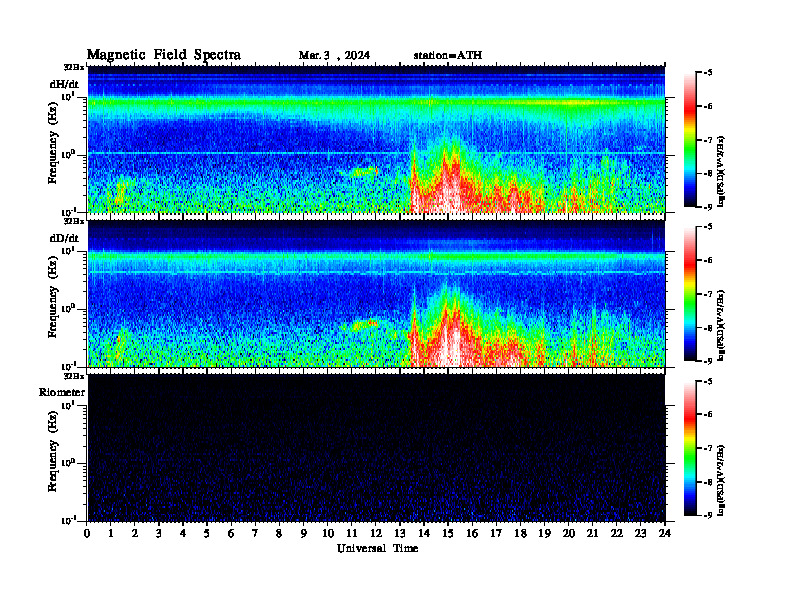Click hour 9 on the Universal Time axis

tap(304, 533)
